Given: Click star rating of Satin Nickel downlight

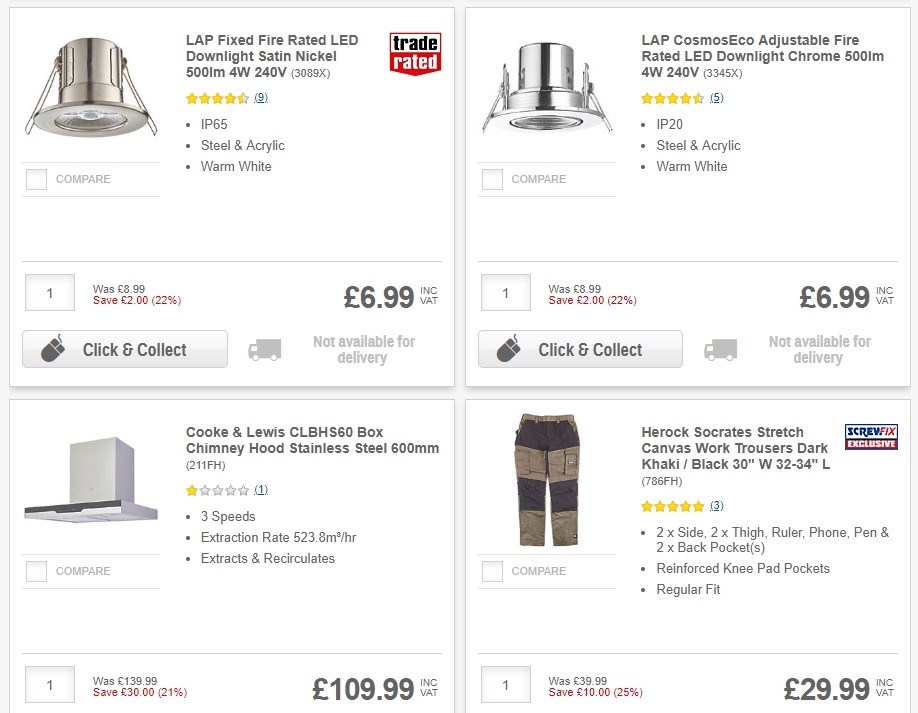Looking at the screenshot, I should (x=217, y=98).
